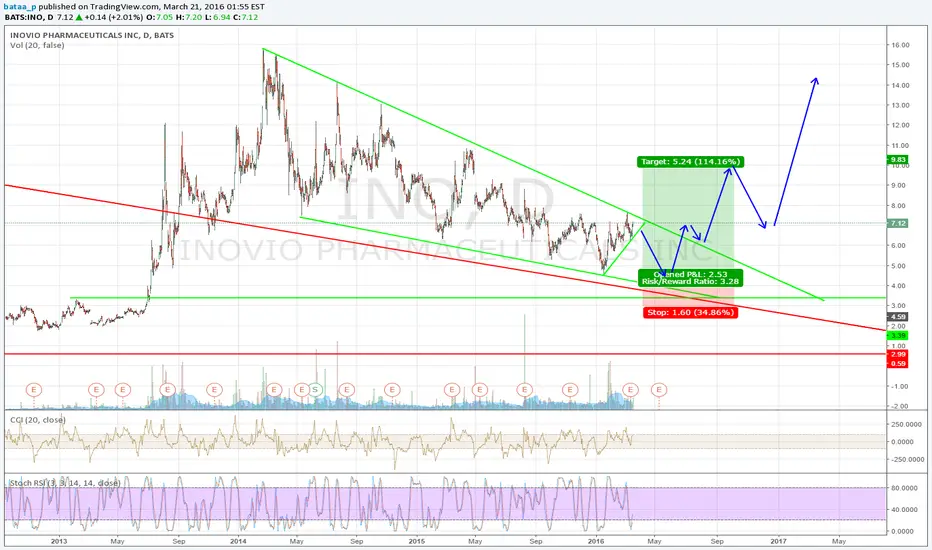Click the red 0.59 price tag

pyautogui.click(x=898, y=363)
